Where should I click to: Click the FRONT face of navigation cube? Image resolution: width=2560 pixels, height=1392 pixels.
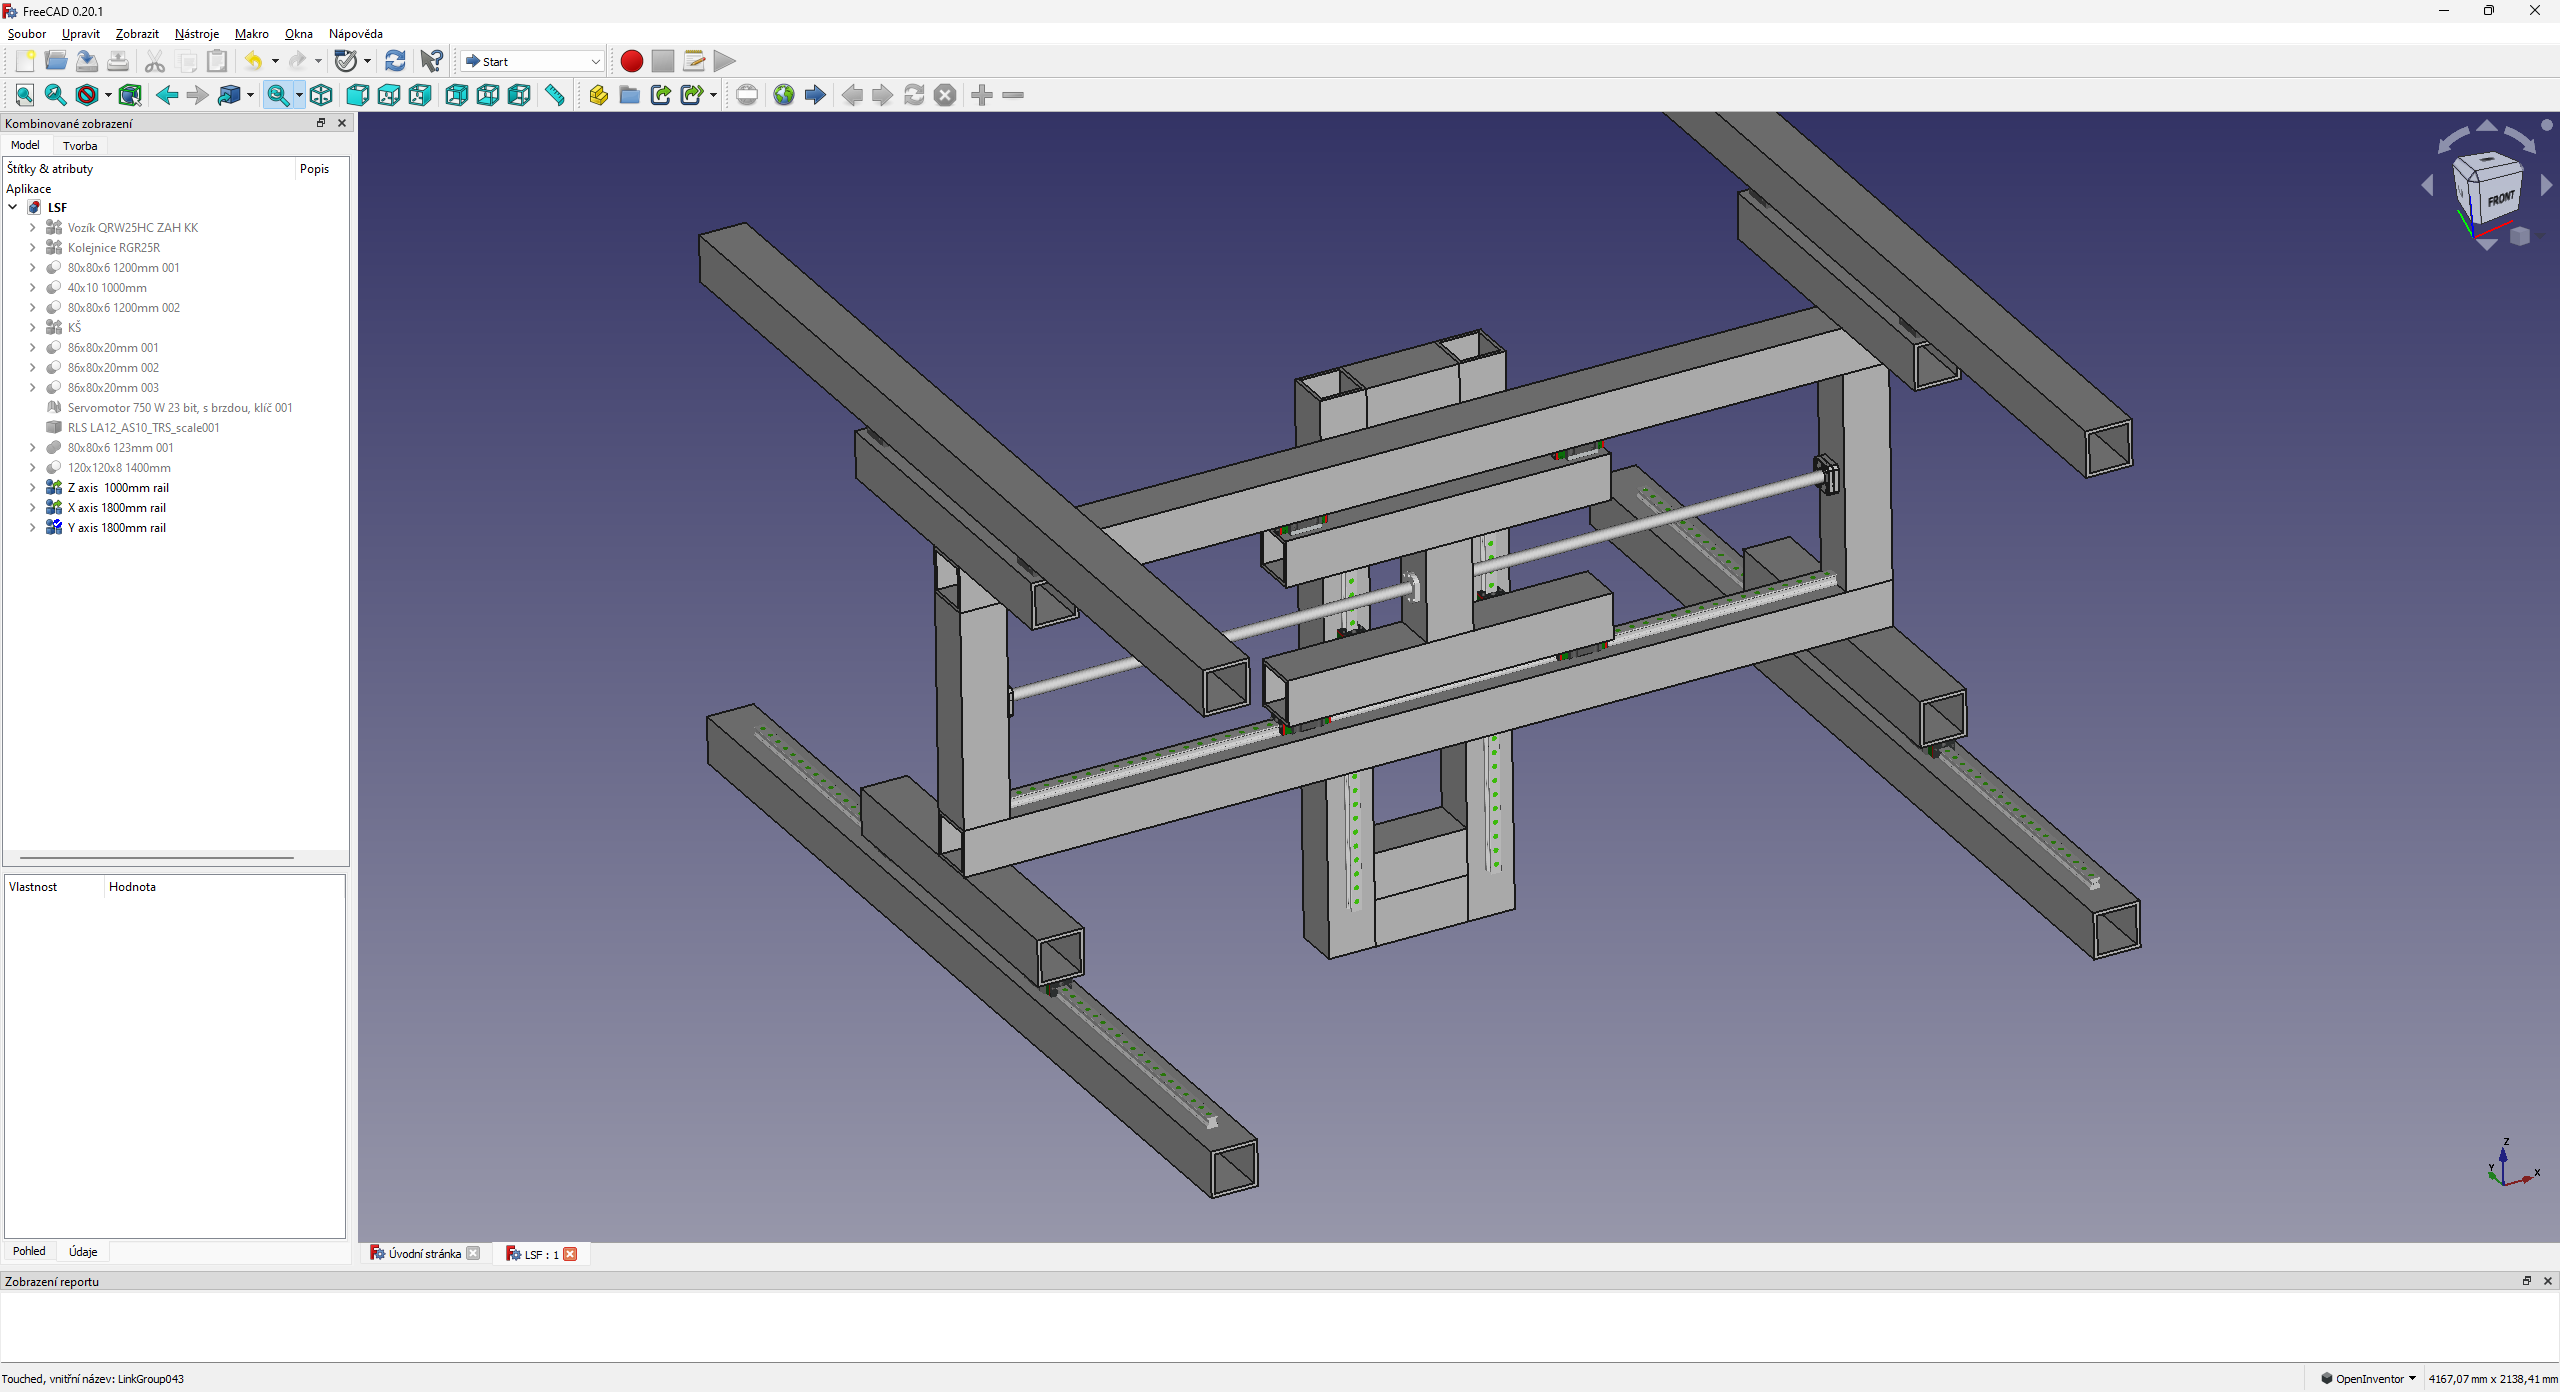[2500, 199]
